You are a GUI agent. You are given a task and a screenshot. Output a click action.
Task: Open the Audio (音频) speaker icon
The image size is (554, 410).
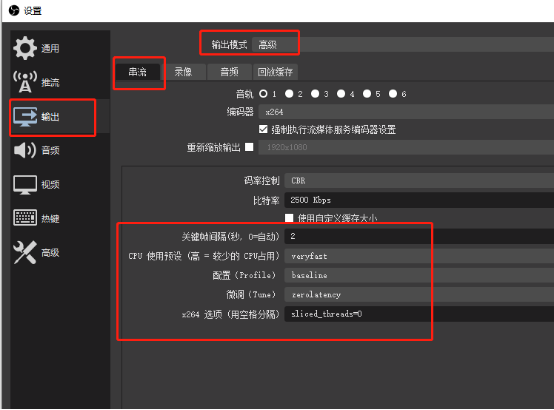point(25,150)
